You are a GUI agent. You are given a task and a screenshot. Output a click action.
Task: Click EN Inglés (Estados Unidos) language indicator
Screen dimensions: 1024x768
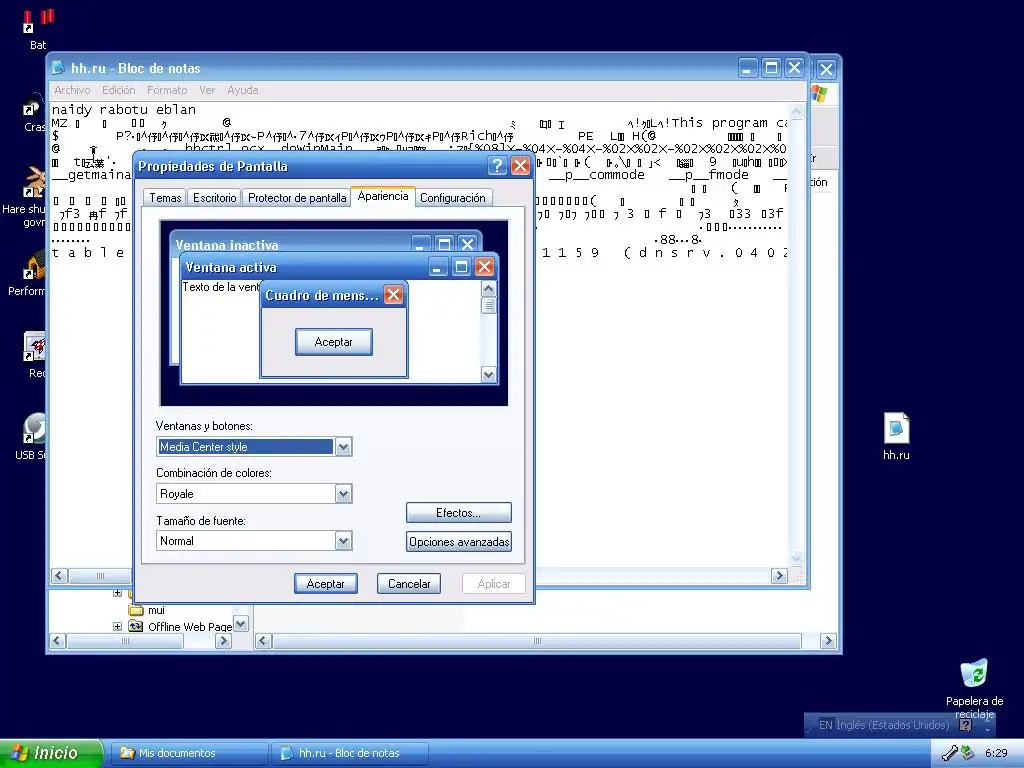[884, 725]
